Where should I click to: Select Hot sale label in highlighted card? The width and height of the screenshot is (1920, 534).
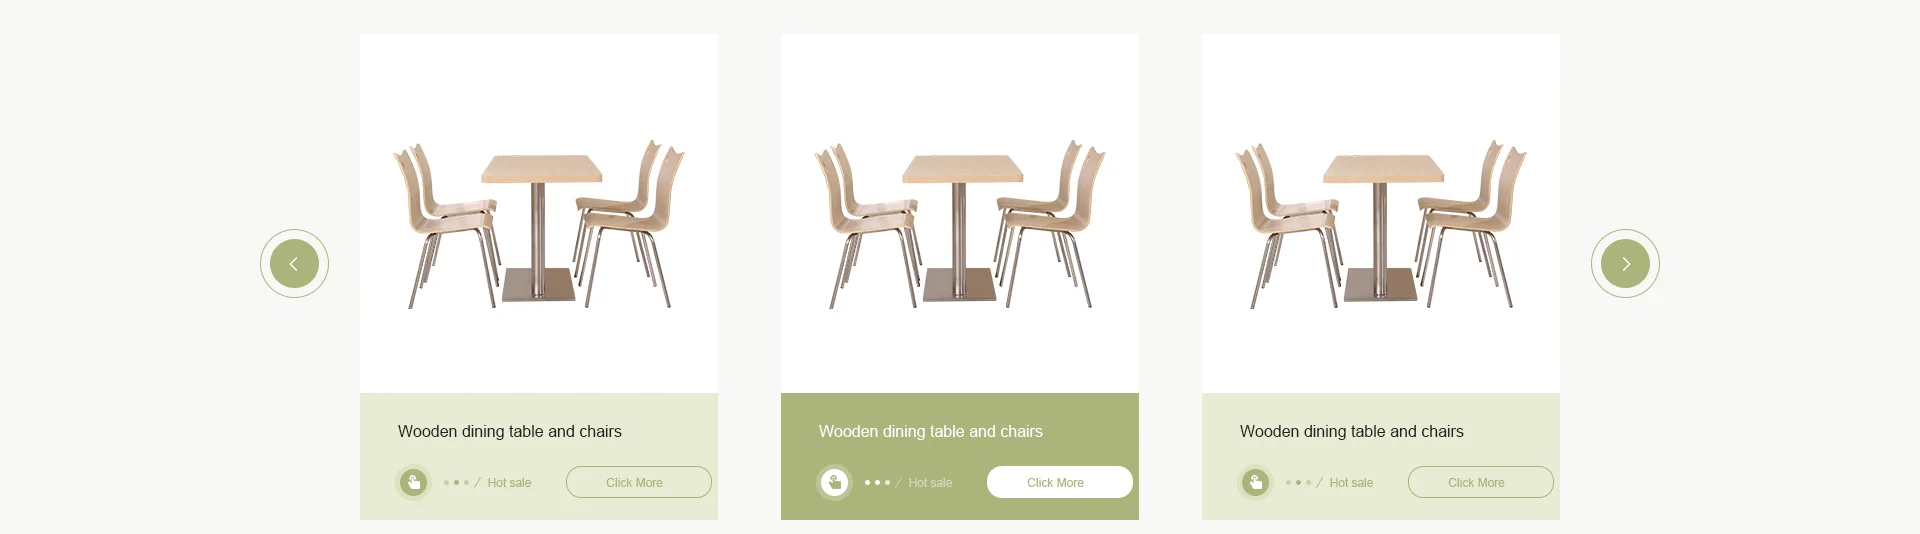pos(930,483)
